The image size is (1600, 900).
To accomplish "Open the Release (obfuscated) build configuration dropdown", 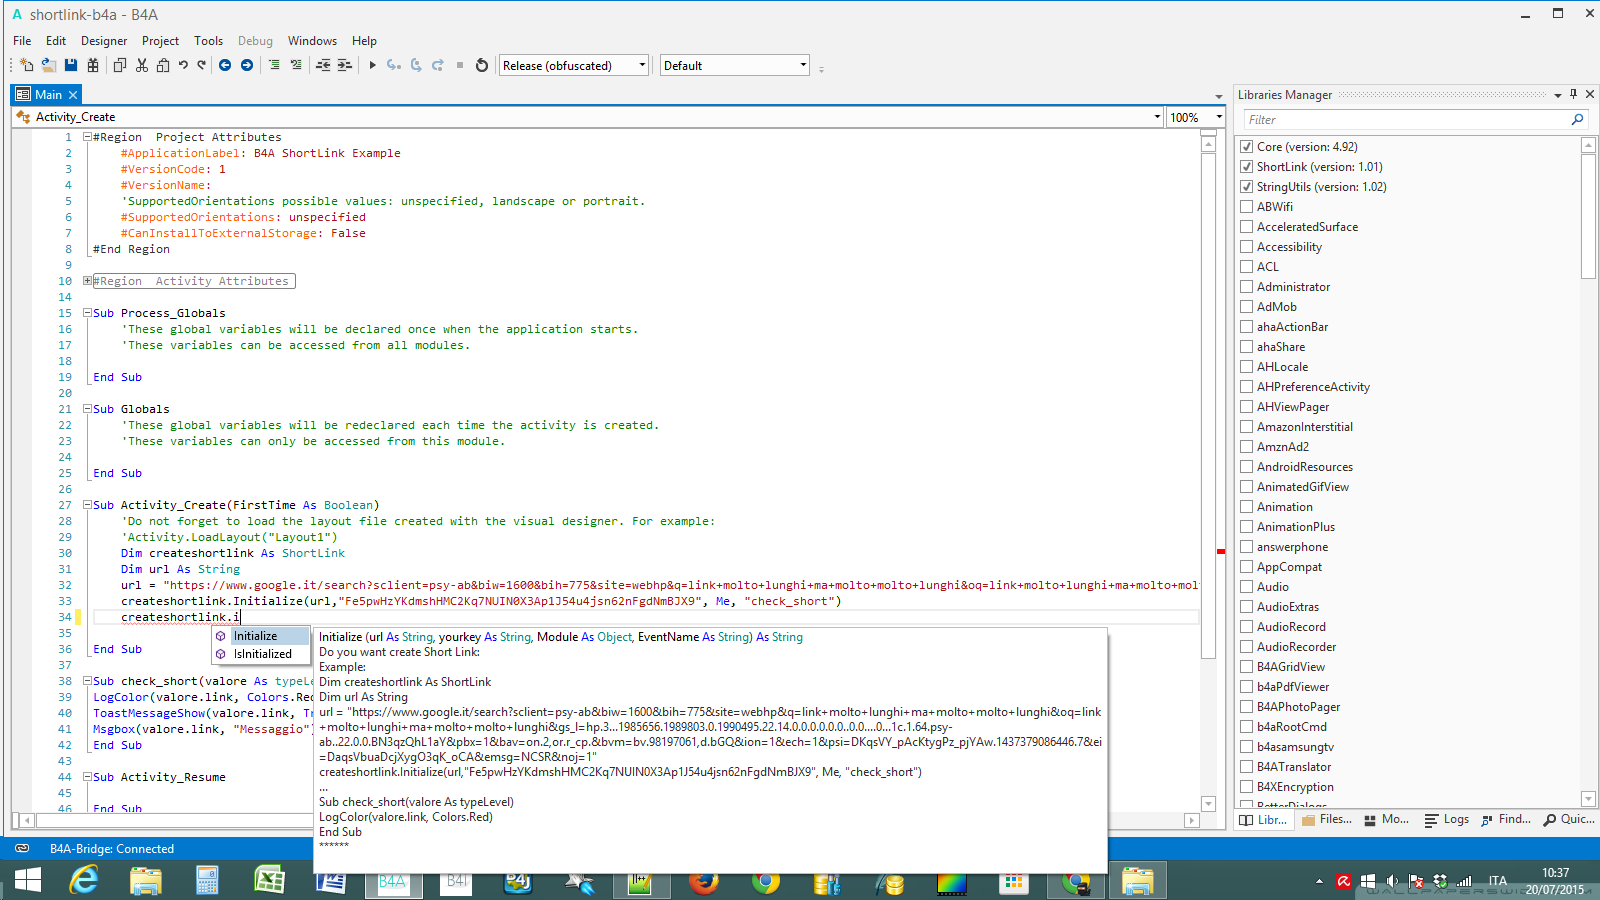I will point(641,64).
